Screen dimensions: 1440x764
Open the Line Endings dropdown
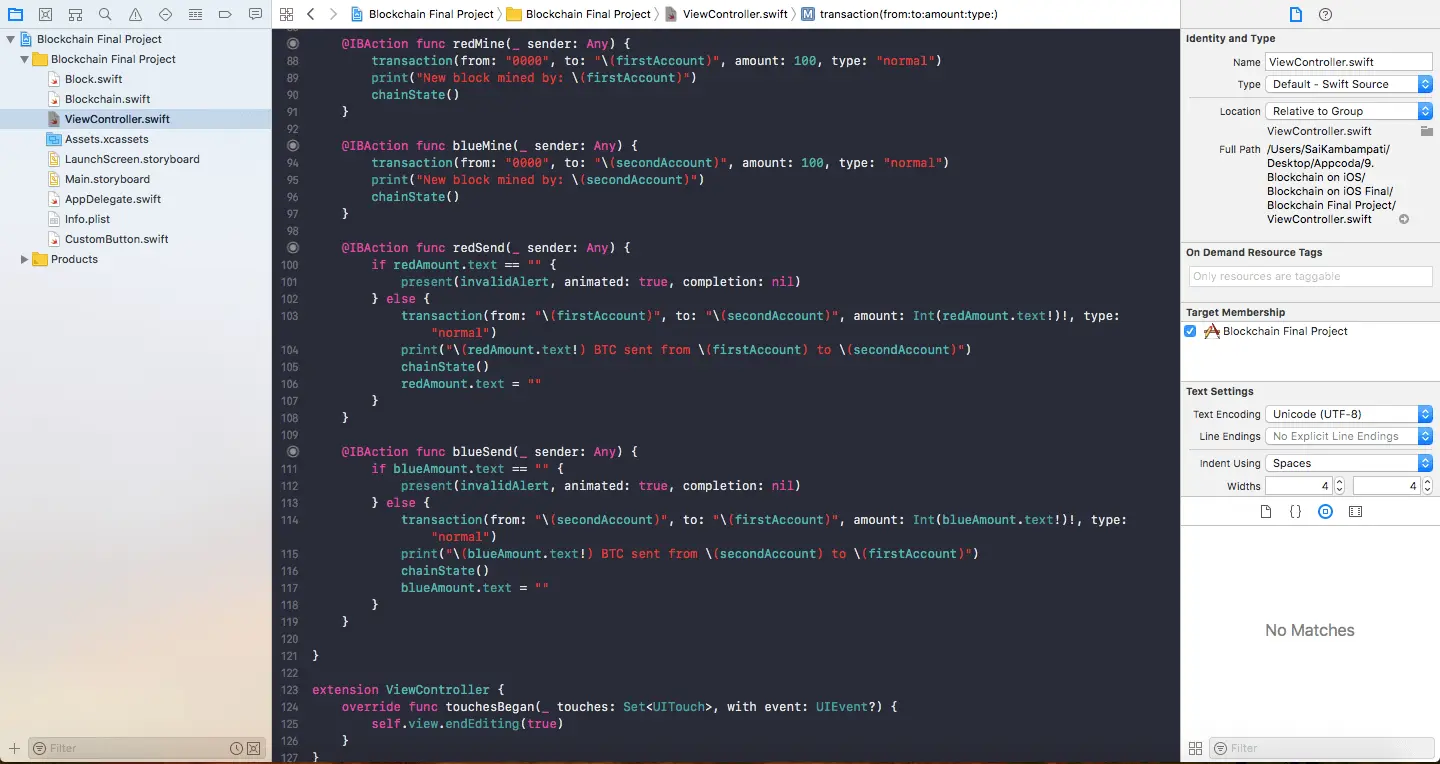click(x=1349, y=436)
